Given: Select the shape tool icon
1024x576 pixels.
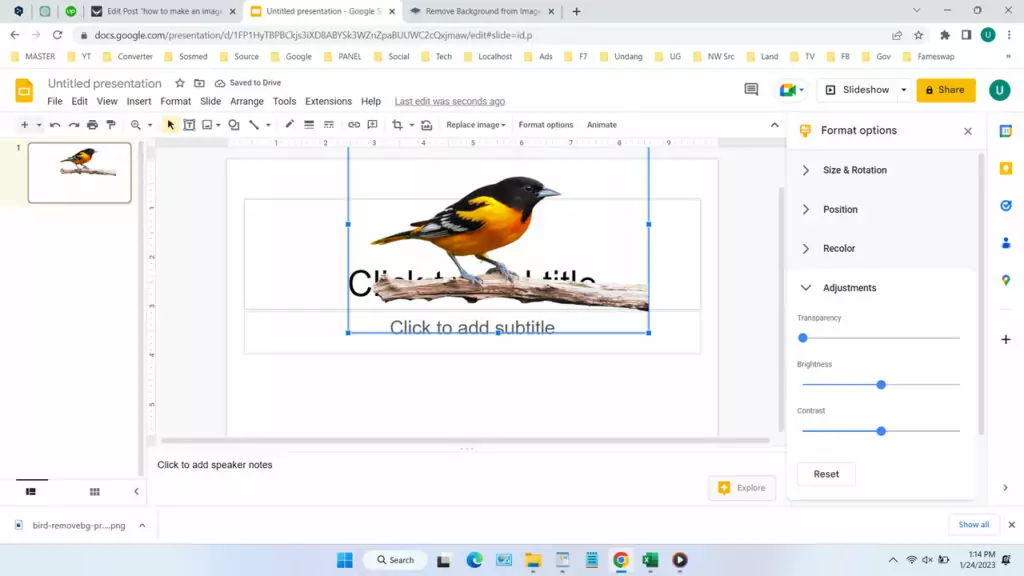Looking at the screenshot, I should (234, 125).
